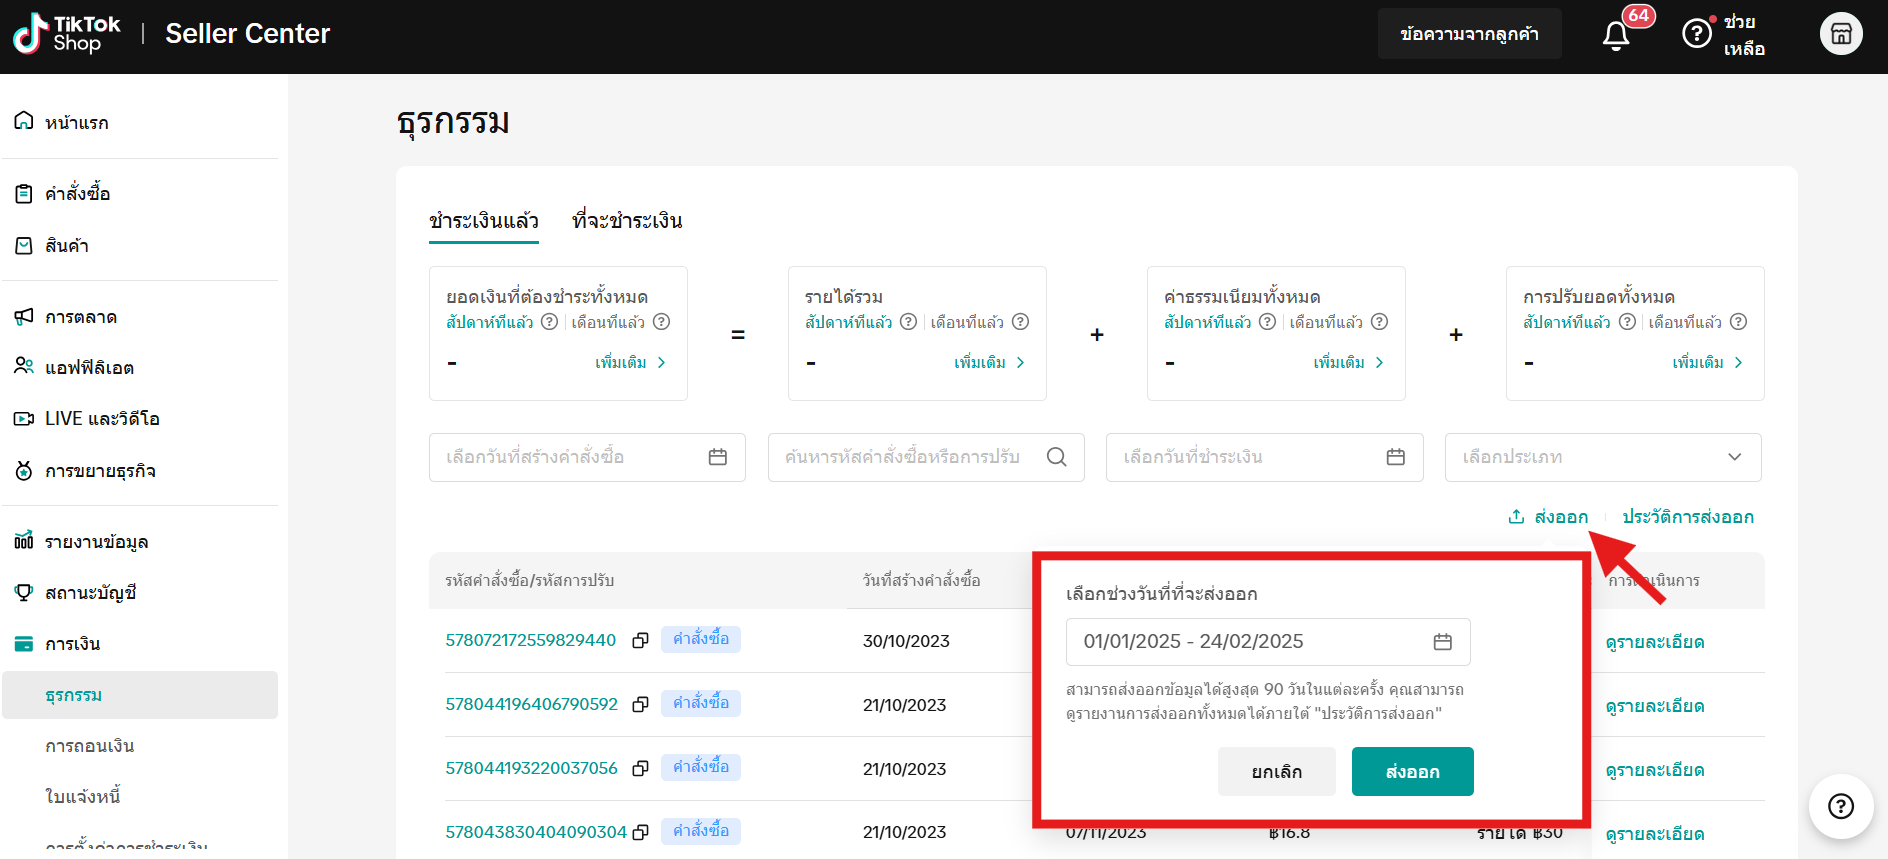
Task: Select เดือนที่แล้ว in ยอดเงินที่ต้องชำระทั้งหมด card
Action: (608, 322)
